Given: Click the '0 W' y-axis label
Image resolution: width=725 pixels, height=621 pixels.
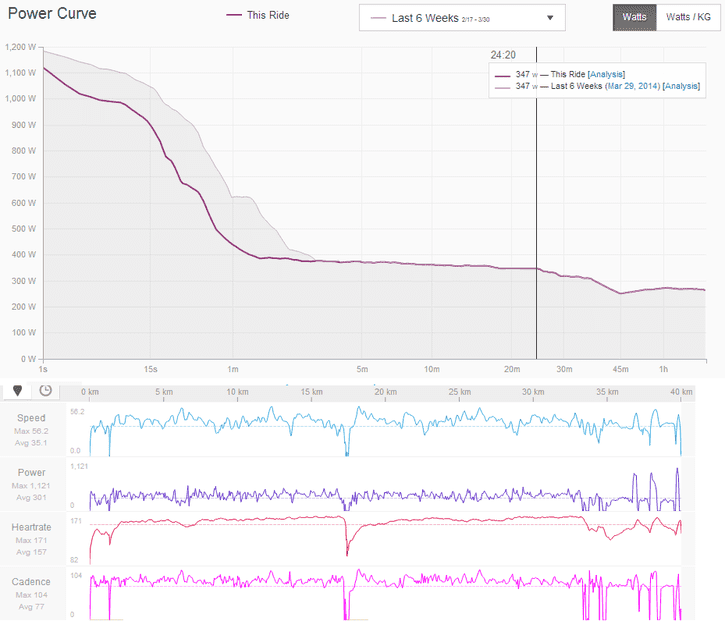Looking at the screenshot, I should tap(28, 359).
